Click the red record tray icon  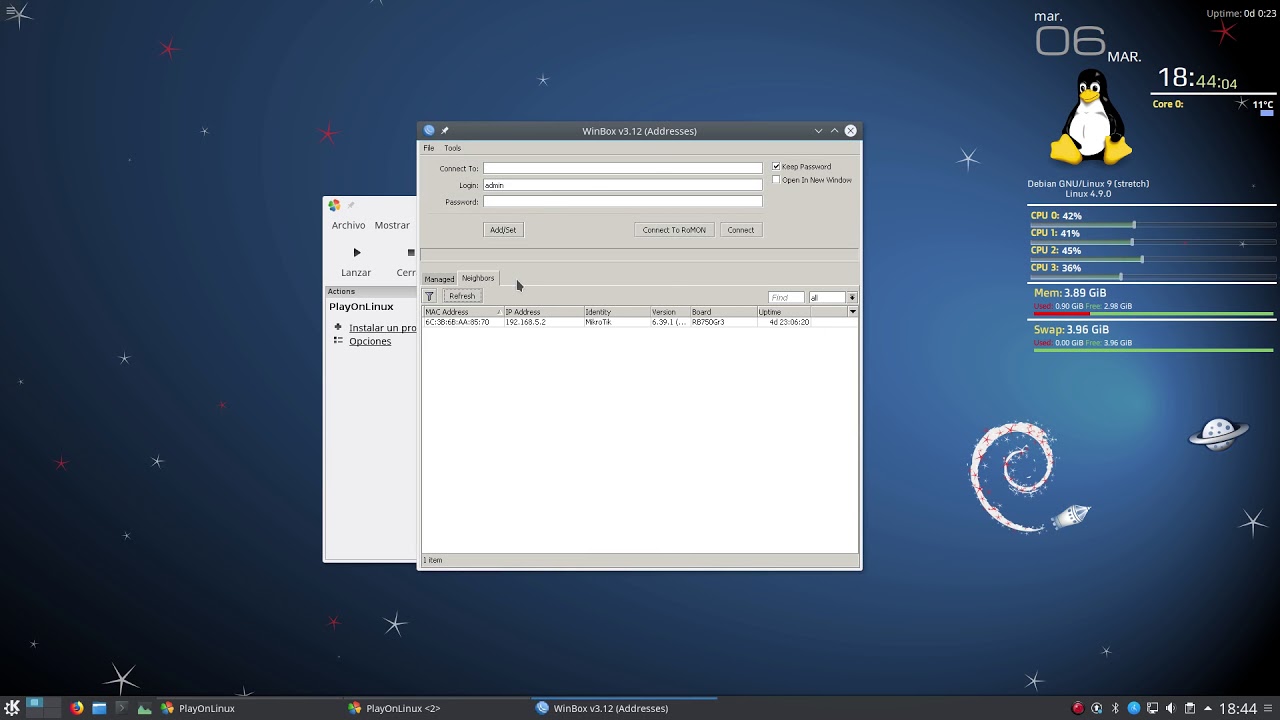[1078, 708]
